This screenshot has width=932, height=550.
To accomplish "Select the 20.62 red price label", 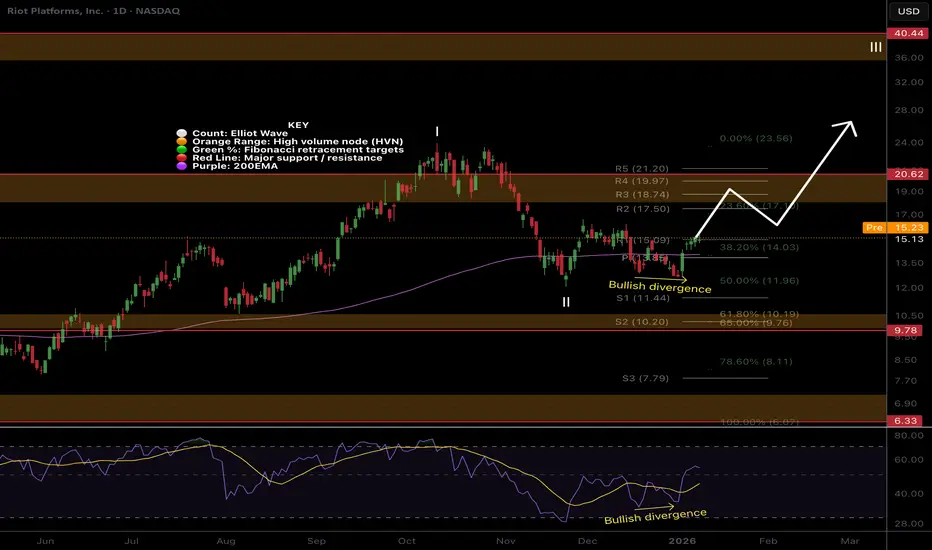I will (x=909, y=174).
